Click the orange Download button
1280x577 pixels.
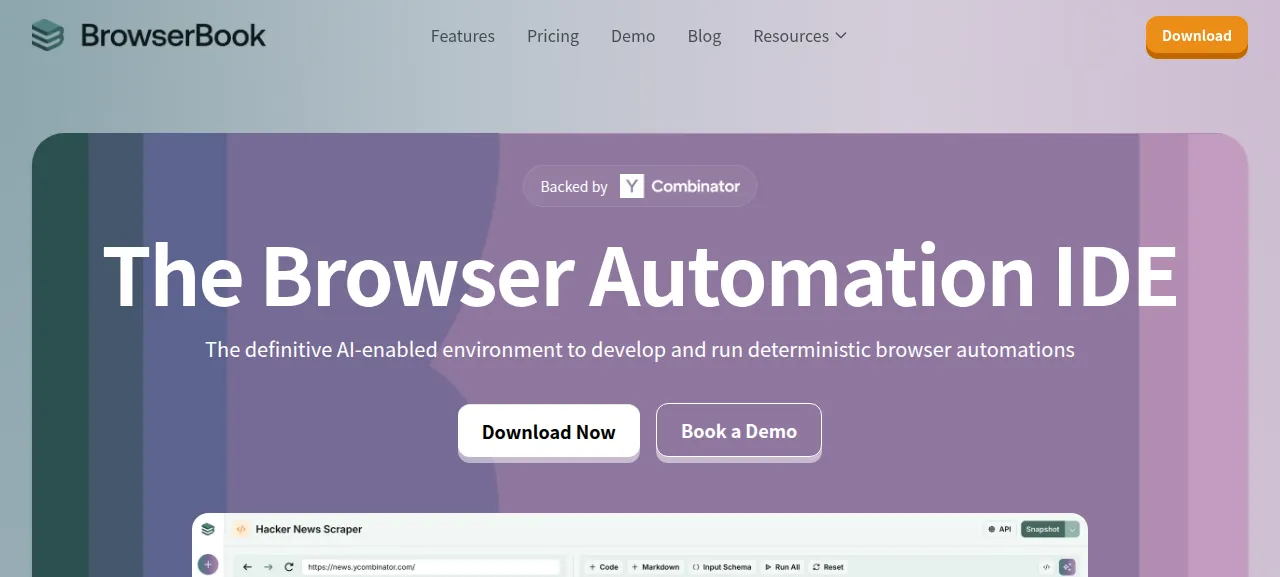point(1197,36)
